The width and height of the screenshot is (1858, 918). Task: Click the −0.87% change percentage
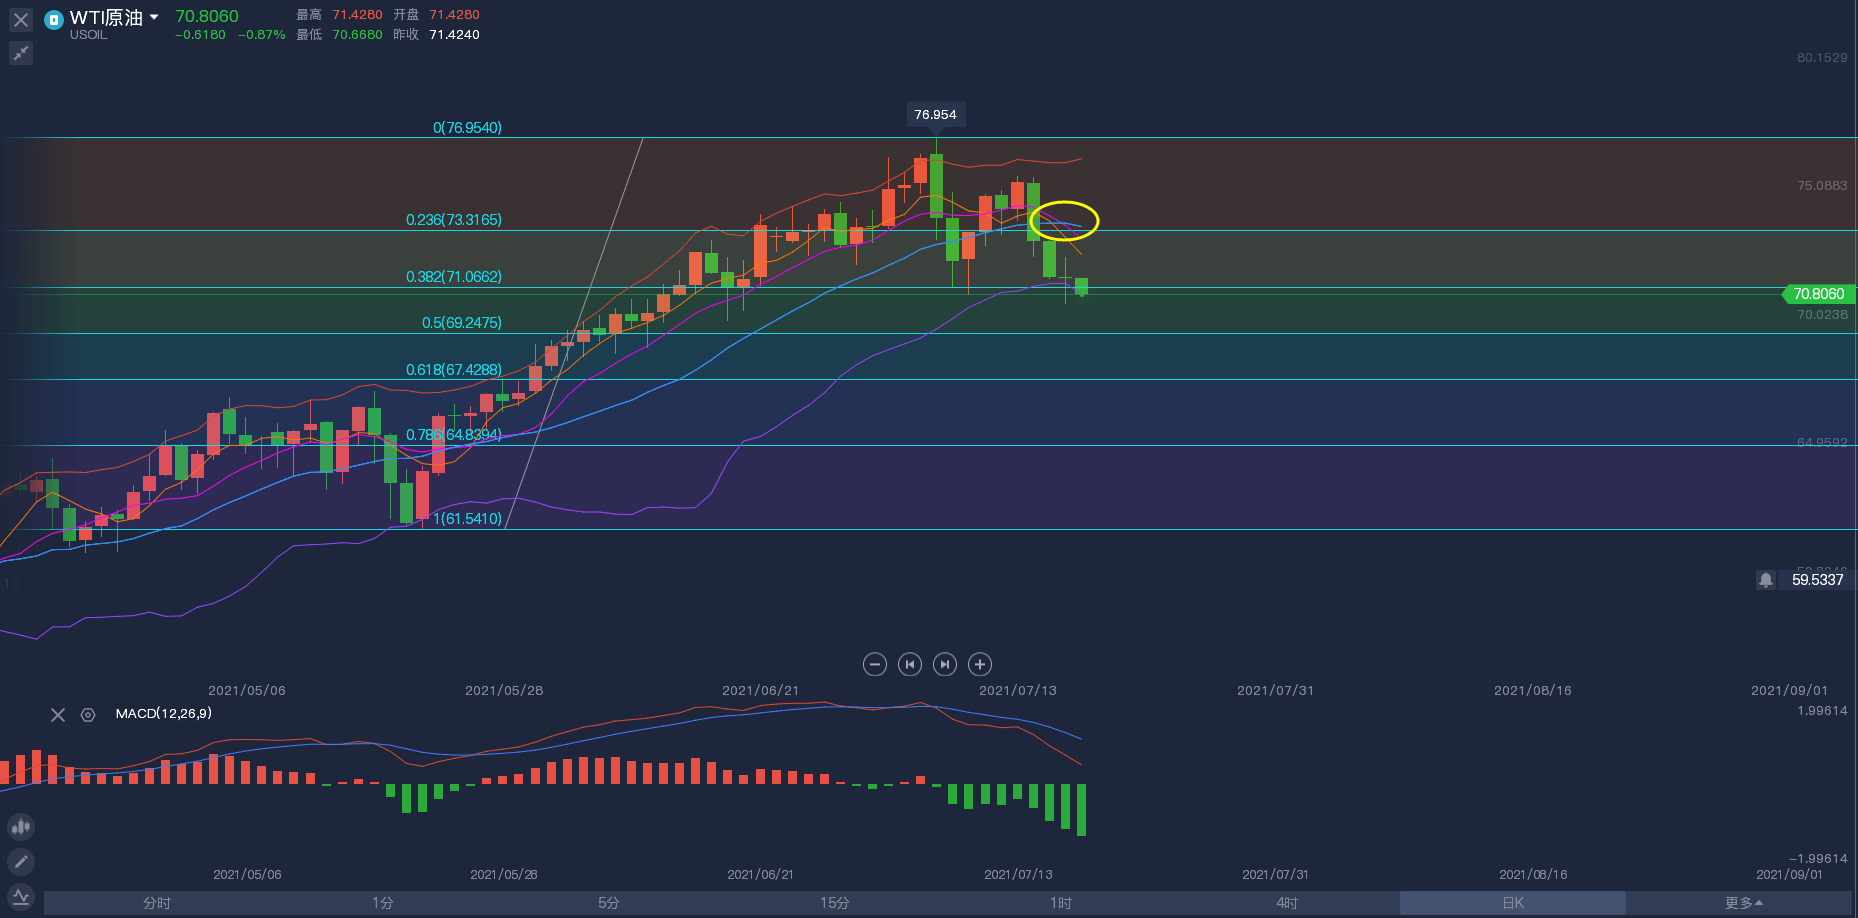pyautogui.click(x=262, y=35)
